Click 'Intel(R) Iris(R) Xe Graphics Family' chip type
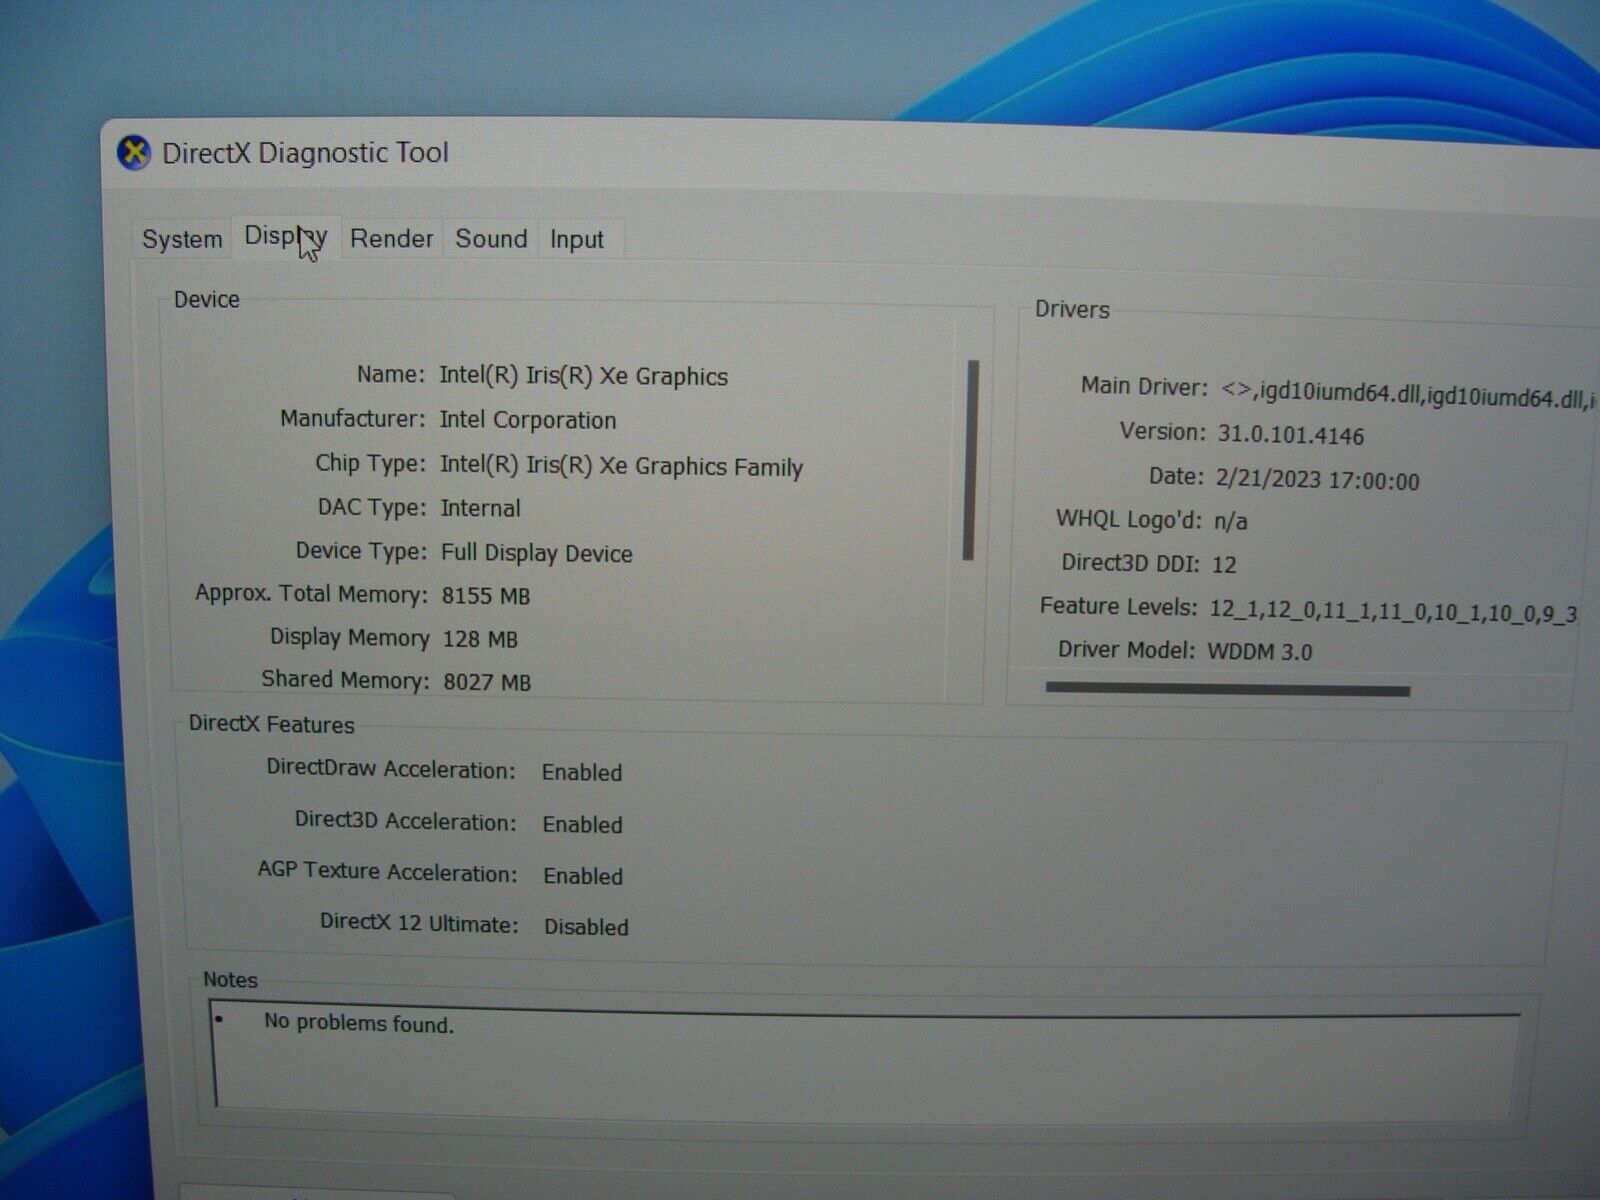This screenshot has width=1600, height=1200. (621, 466)
